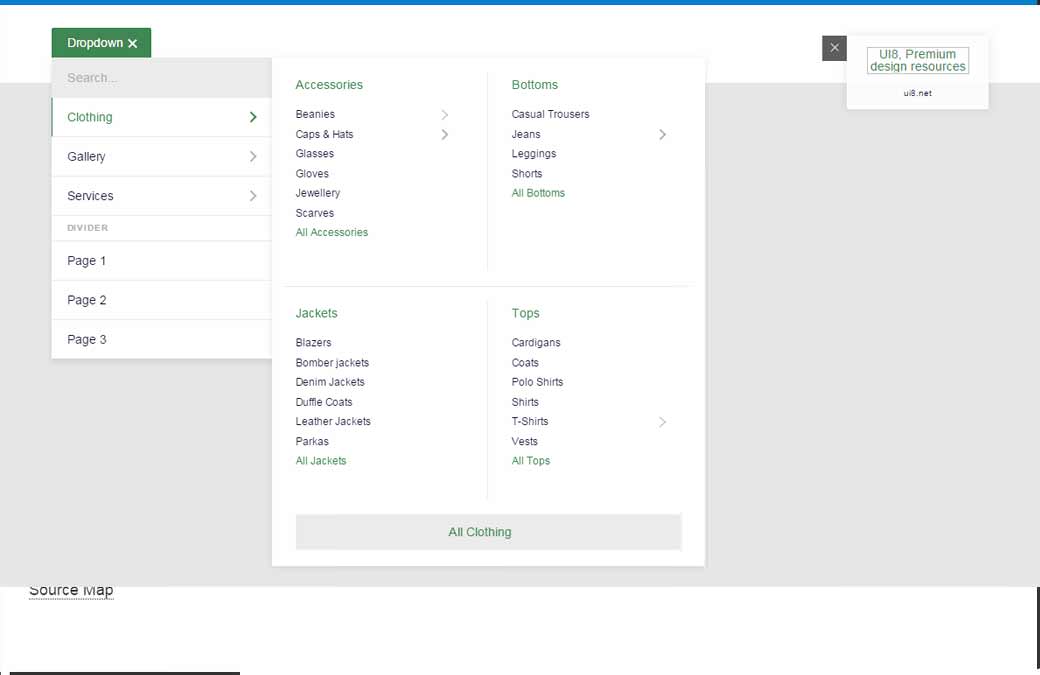Choose Leggings under Bottoms
The image size is (1040, 675).
point(533,153)
